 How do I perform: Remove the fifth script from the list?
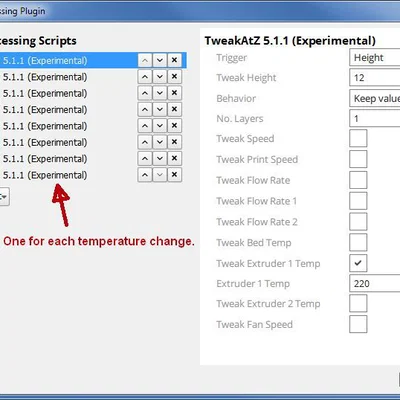[x=174, y=126]
